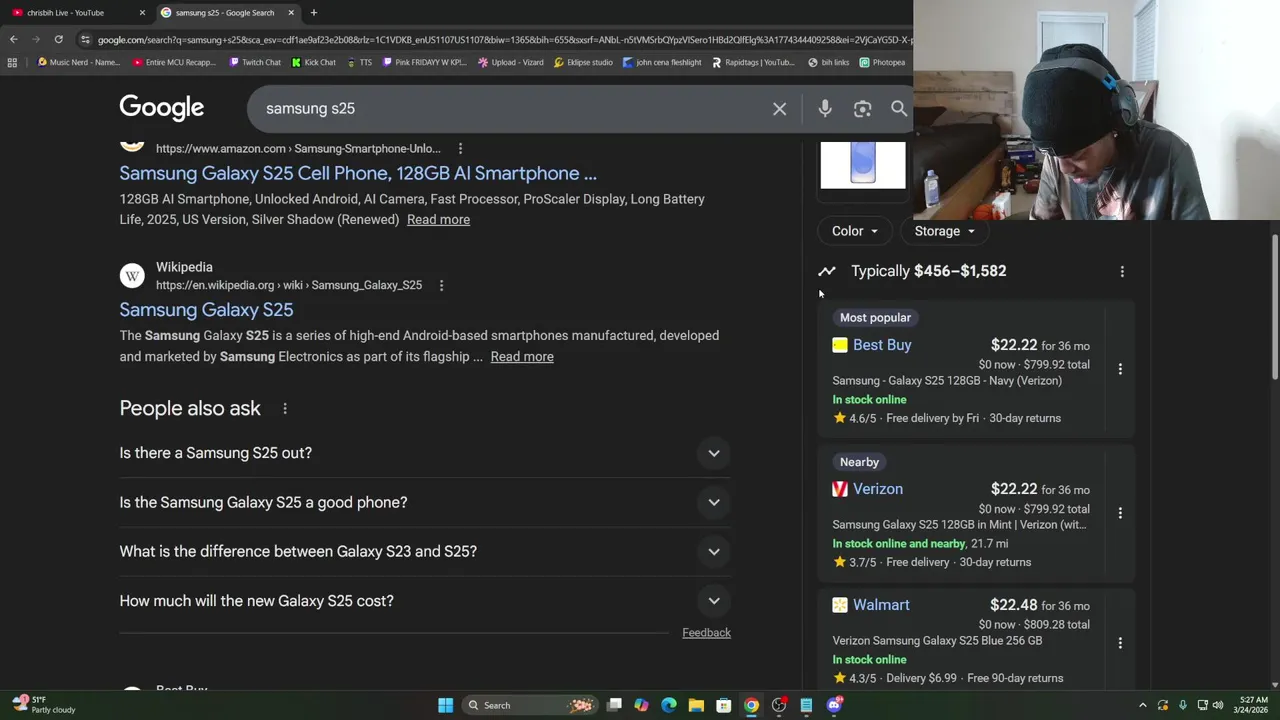Go back using the browser back arrow

point(13,39)
